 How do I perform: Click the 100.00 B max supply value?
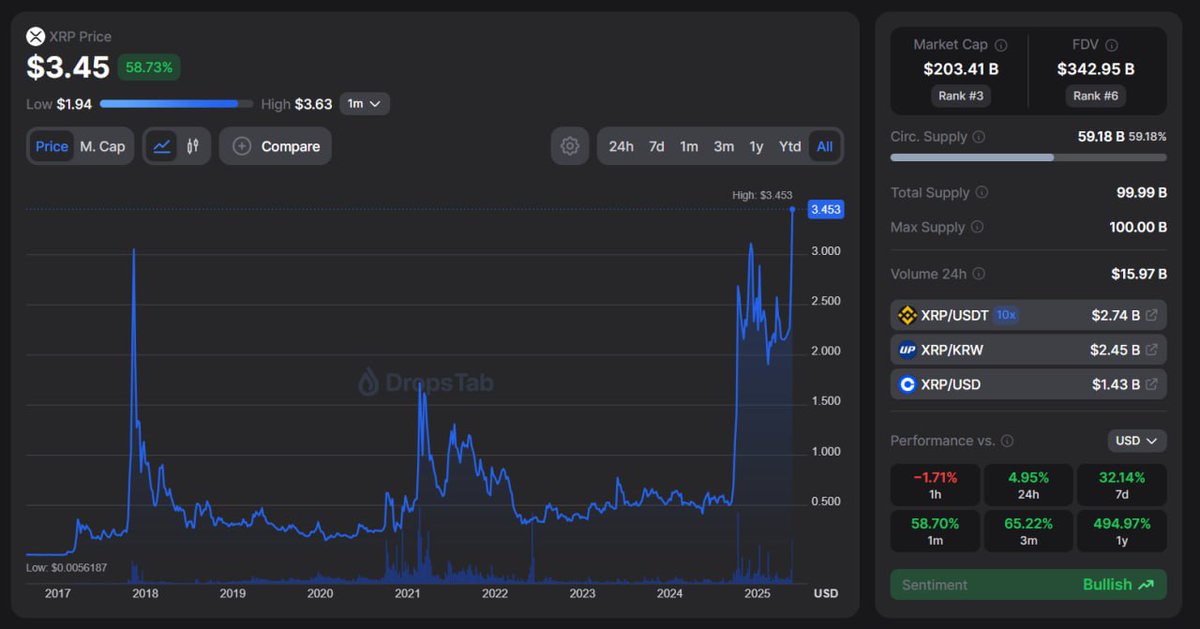[x=1138, y=227]
